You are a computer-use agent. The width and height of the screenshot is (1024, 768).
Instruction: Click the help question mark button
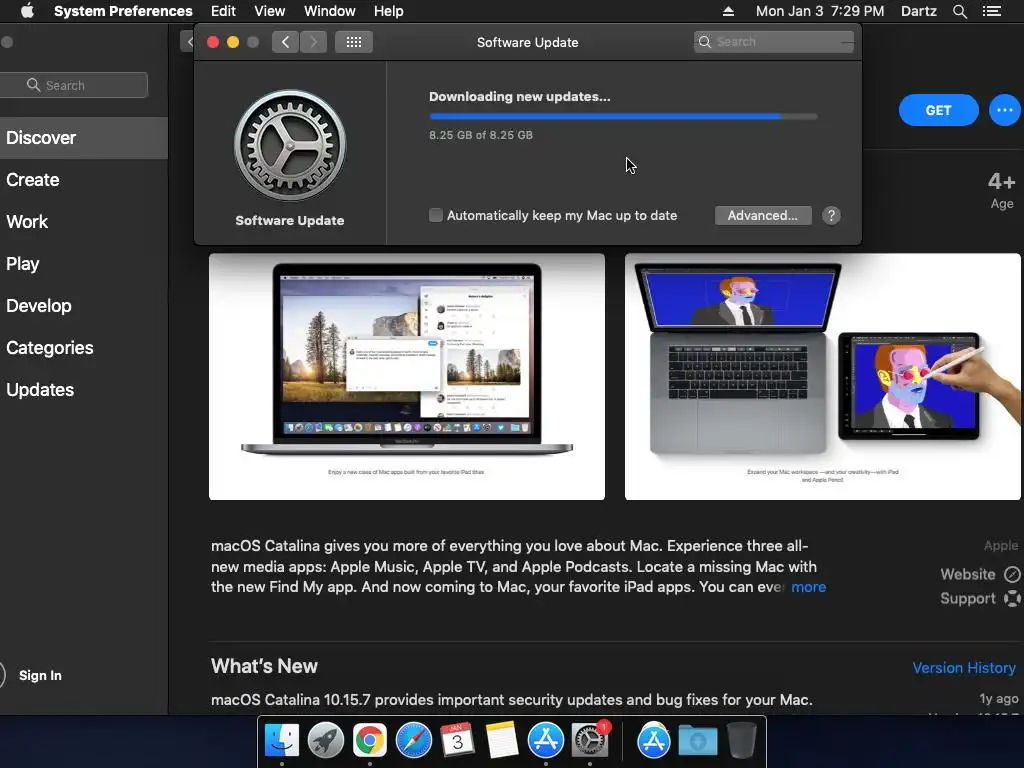coord(831,216)
